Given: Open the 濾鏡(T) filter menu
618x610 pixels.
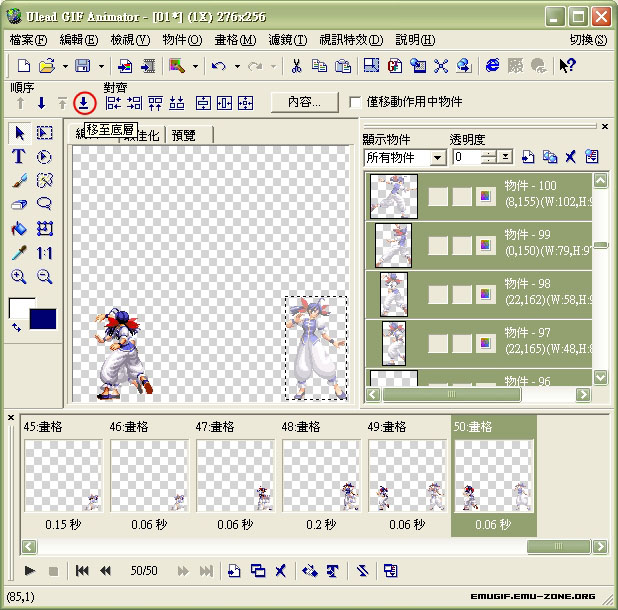Looking at the screenshot, I should point(287,40).
